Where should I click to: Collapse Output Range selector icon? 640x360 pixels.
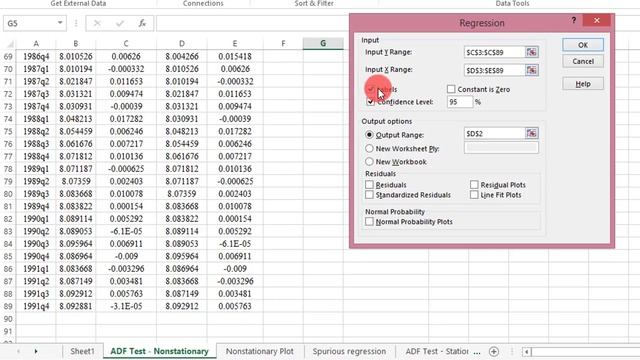531,133
